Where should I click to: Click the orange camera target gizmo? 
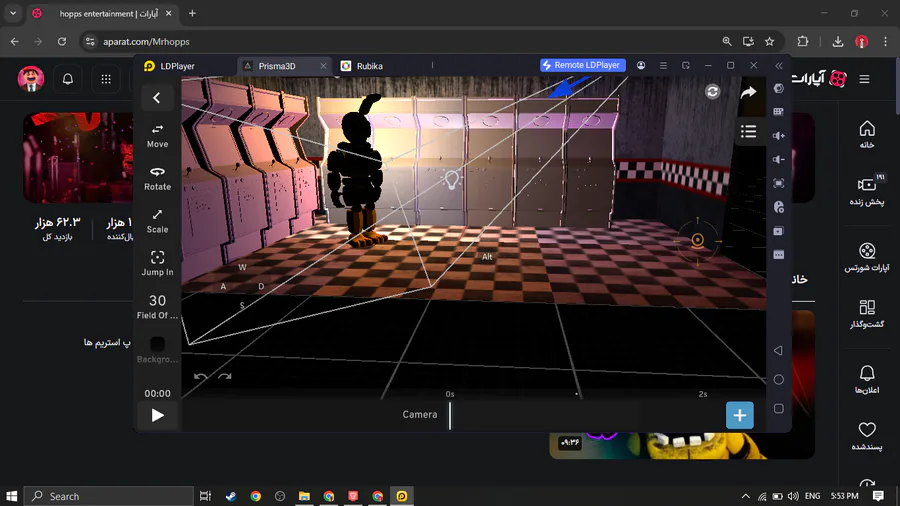(x=697, y=240)
